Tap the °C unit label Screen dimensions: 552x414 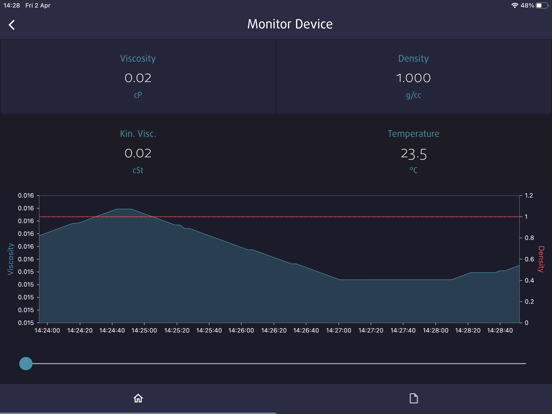[414, 170]
